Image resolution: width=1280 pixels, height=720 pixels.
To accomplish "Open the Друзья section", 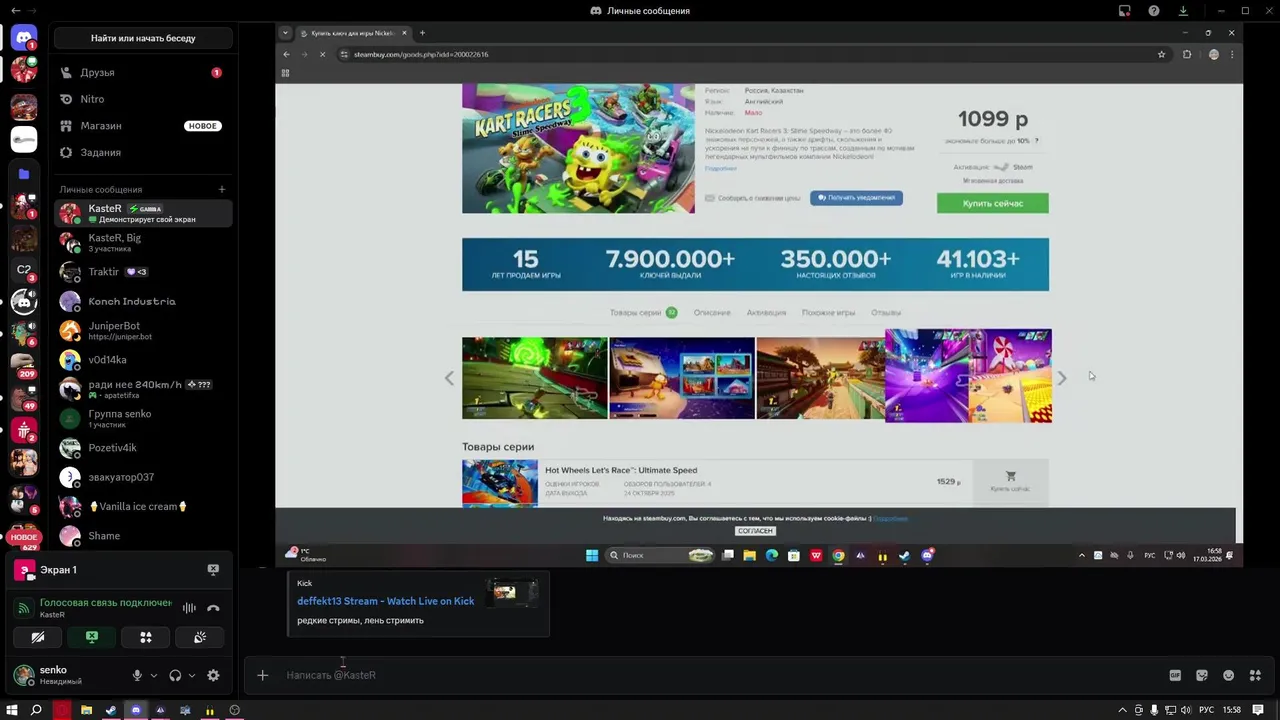I will (x=143, y=72).
